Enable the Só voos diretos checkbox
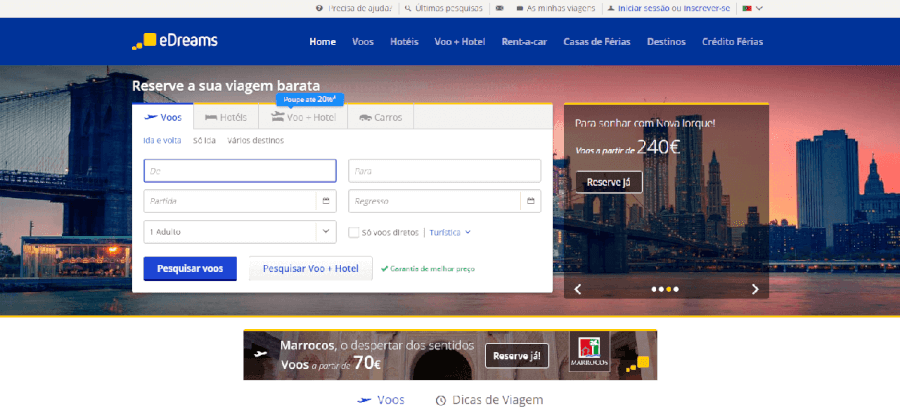900x414 pixels. click(354, 232)
